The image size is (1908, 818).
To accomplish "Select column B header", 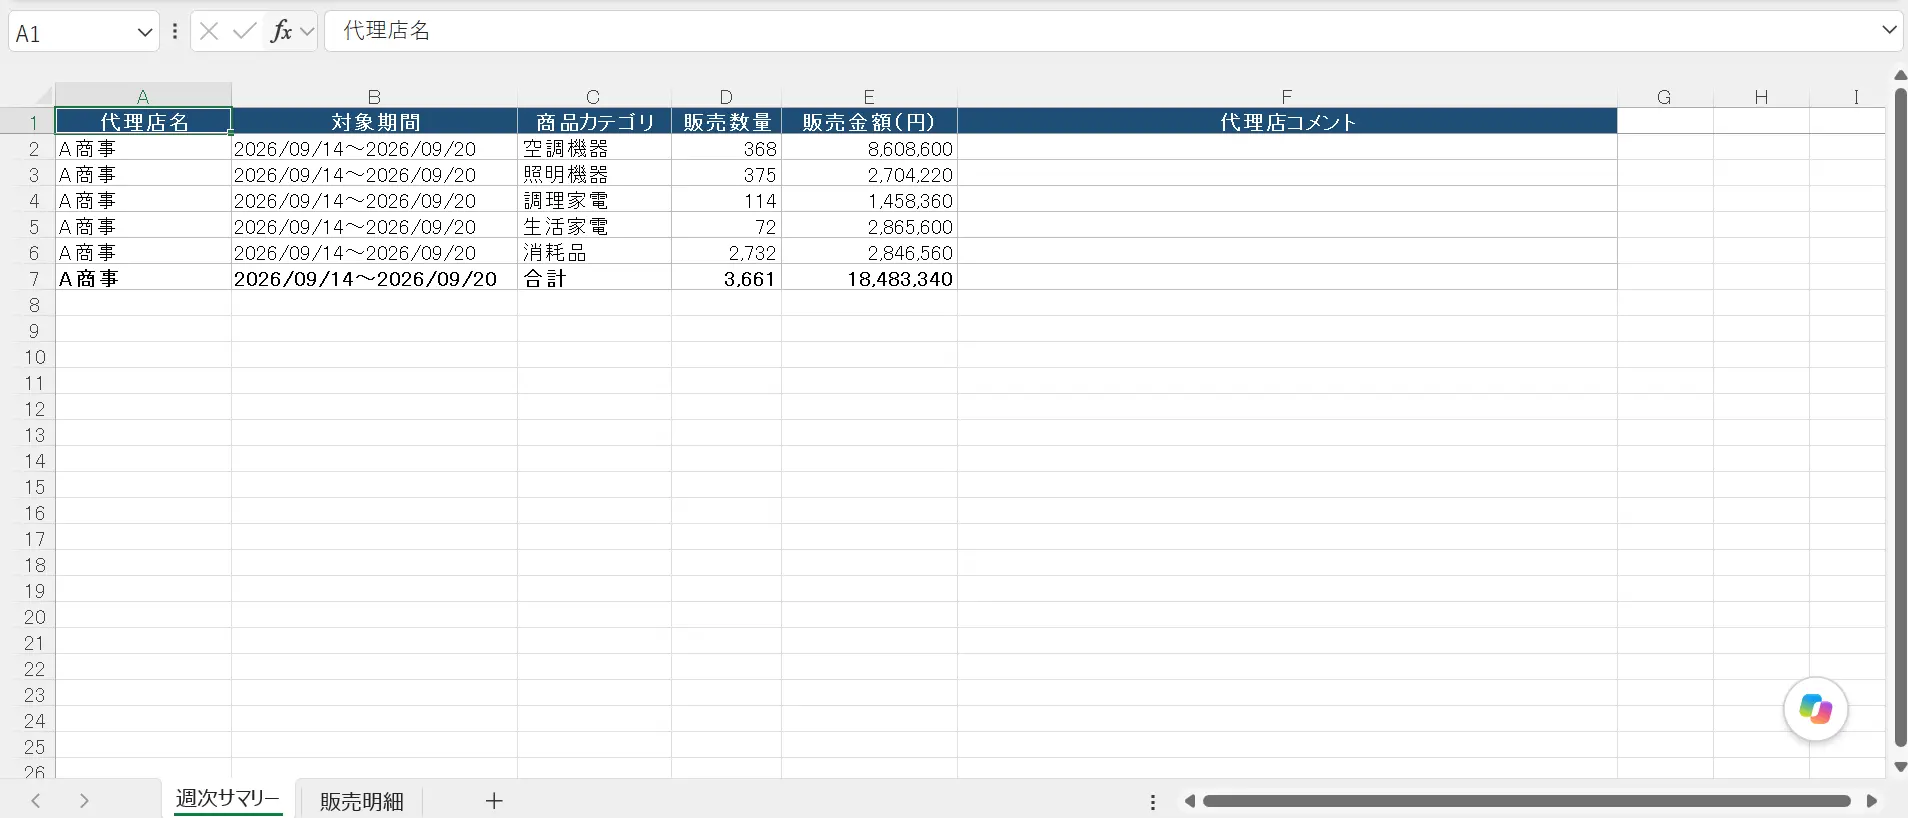I will 374,96.
